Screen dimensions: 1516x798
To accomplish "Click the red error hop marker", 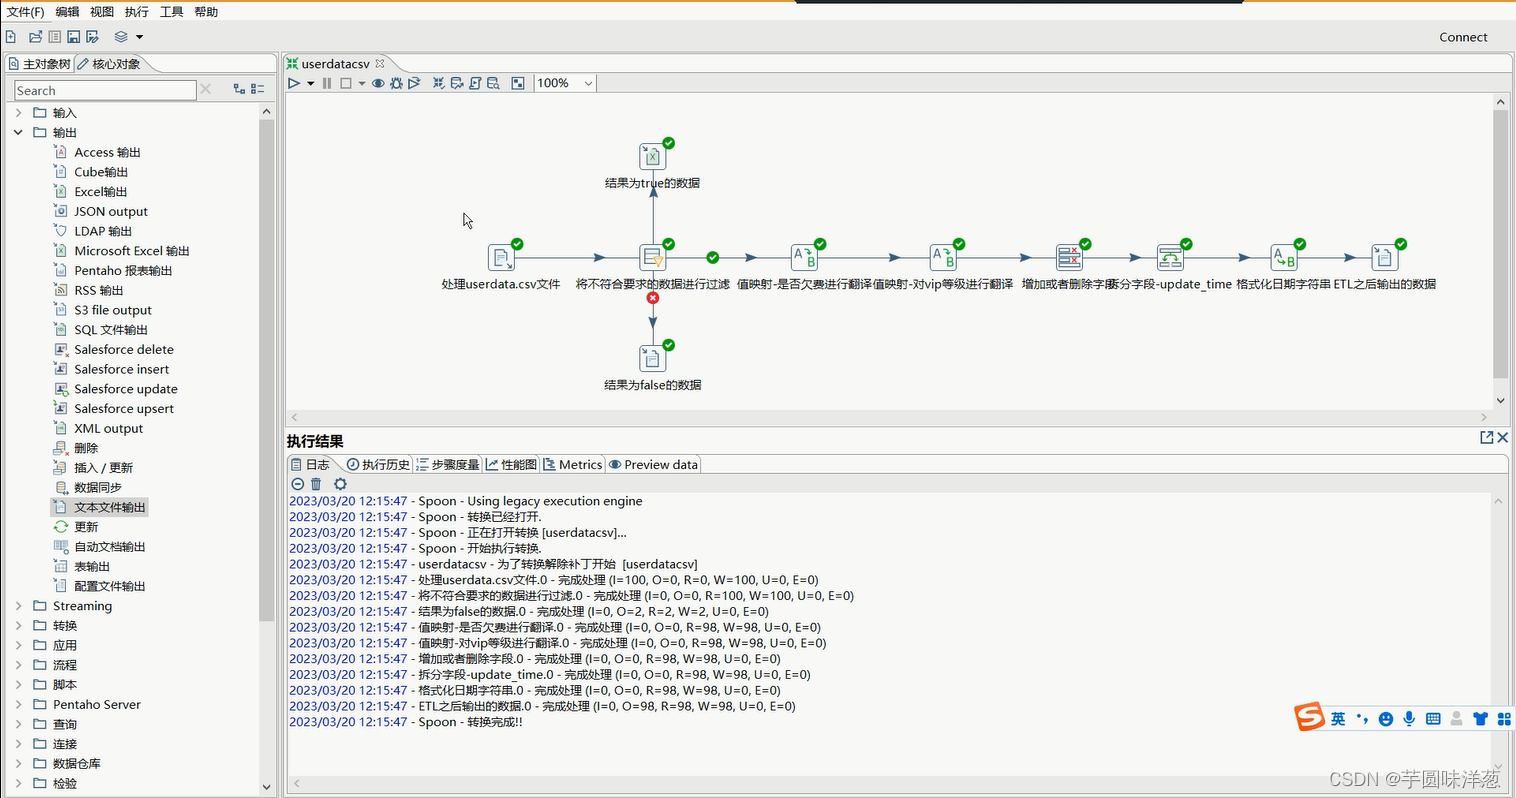I will (x=653, y=298).
